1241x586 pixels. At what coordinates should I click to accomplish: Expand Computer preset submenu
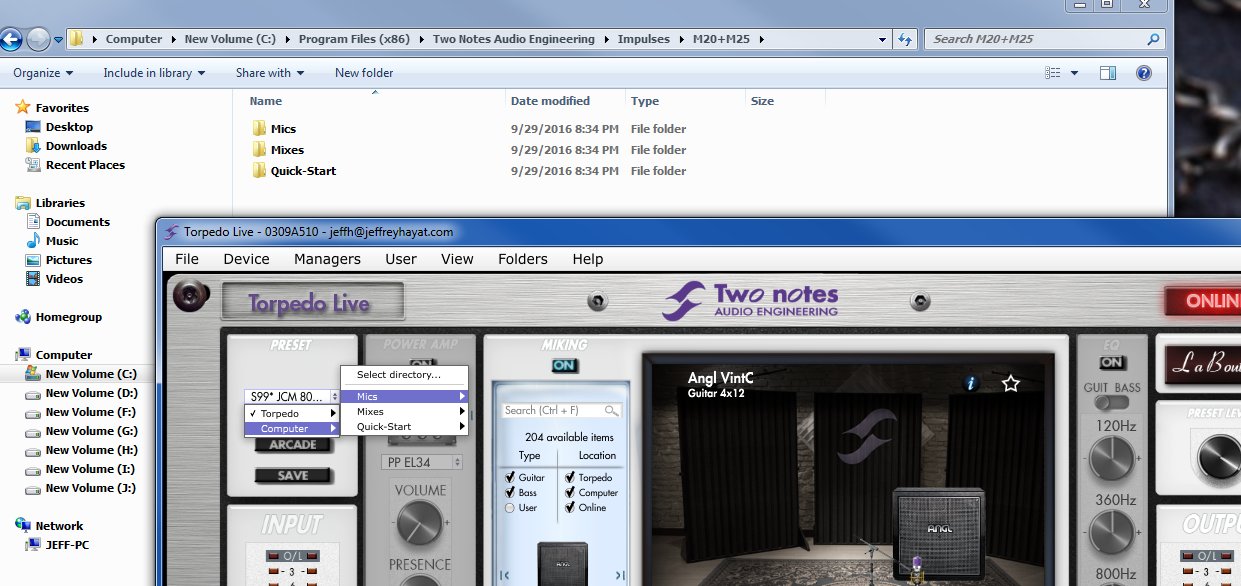[x=292, y=429]
